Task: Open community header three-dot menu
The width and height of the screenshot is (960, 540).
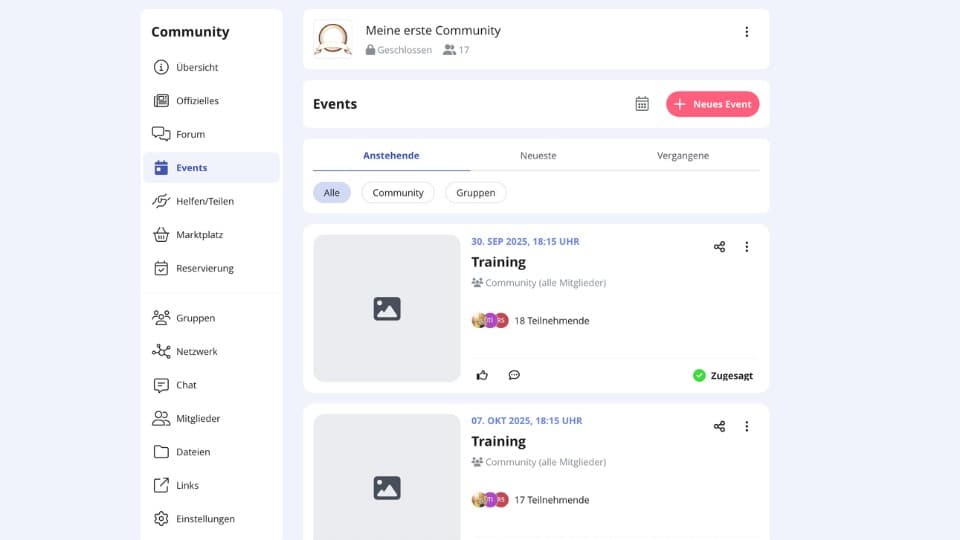Action: point(746,32)
